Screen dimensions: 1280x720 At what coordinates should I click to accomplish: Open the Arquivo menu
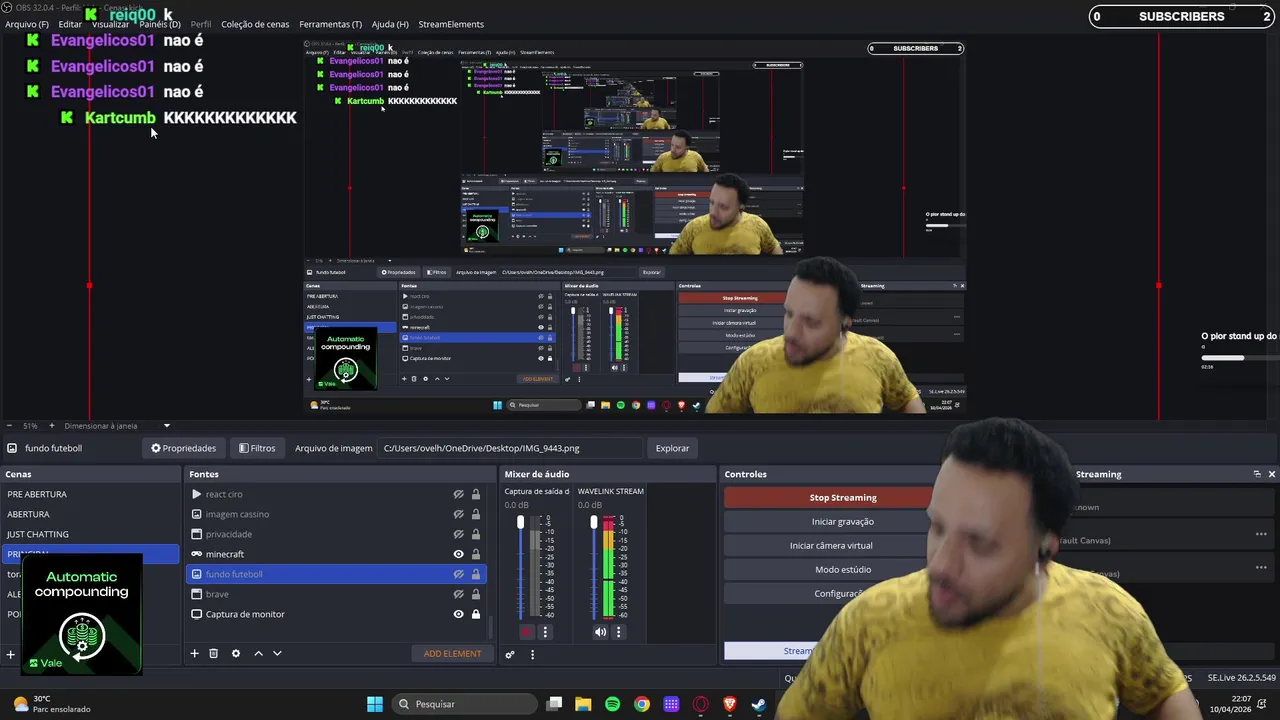(x=27, y=24)
